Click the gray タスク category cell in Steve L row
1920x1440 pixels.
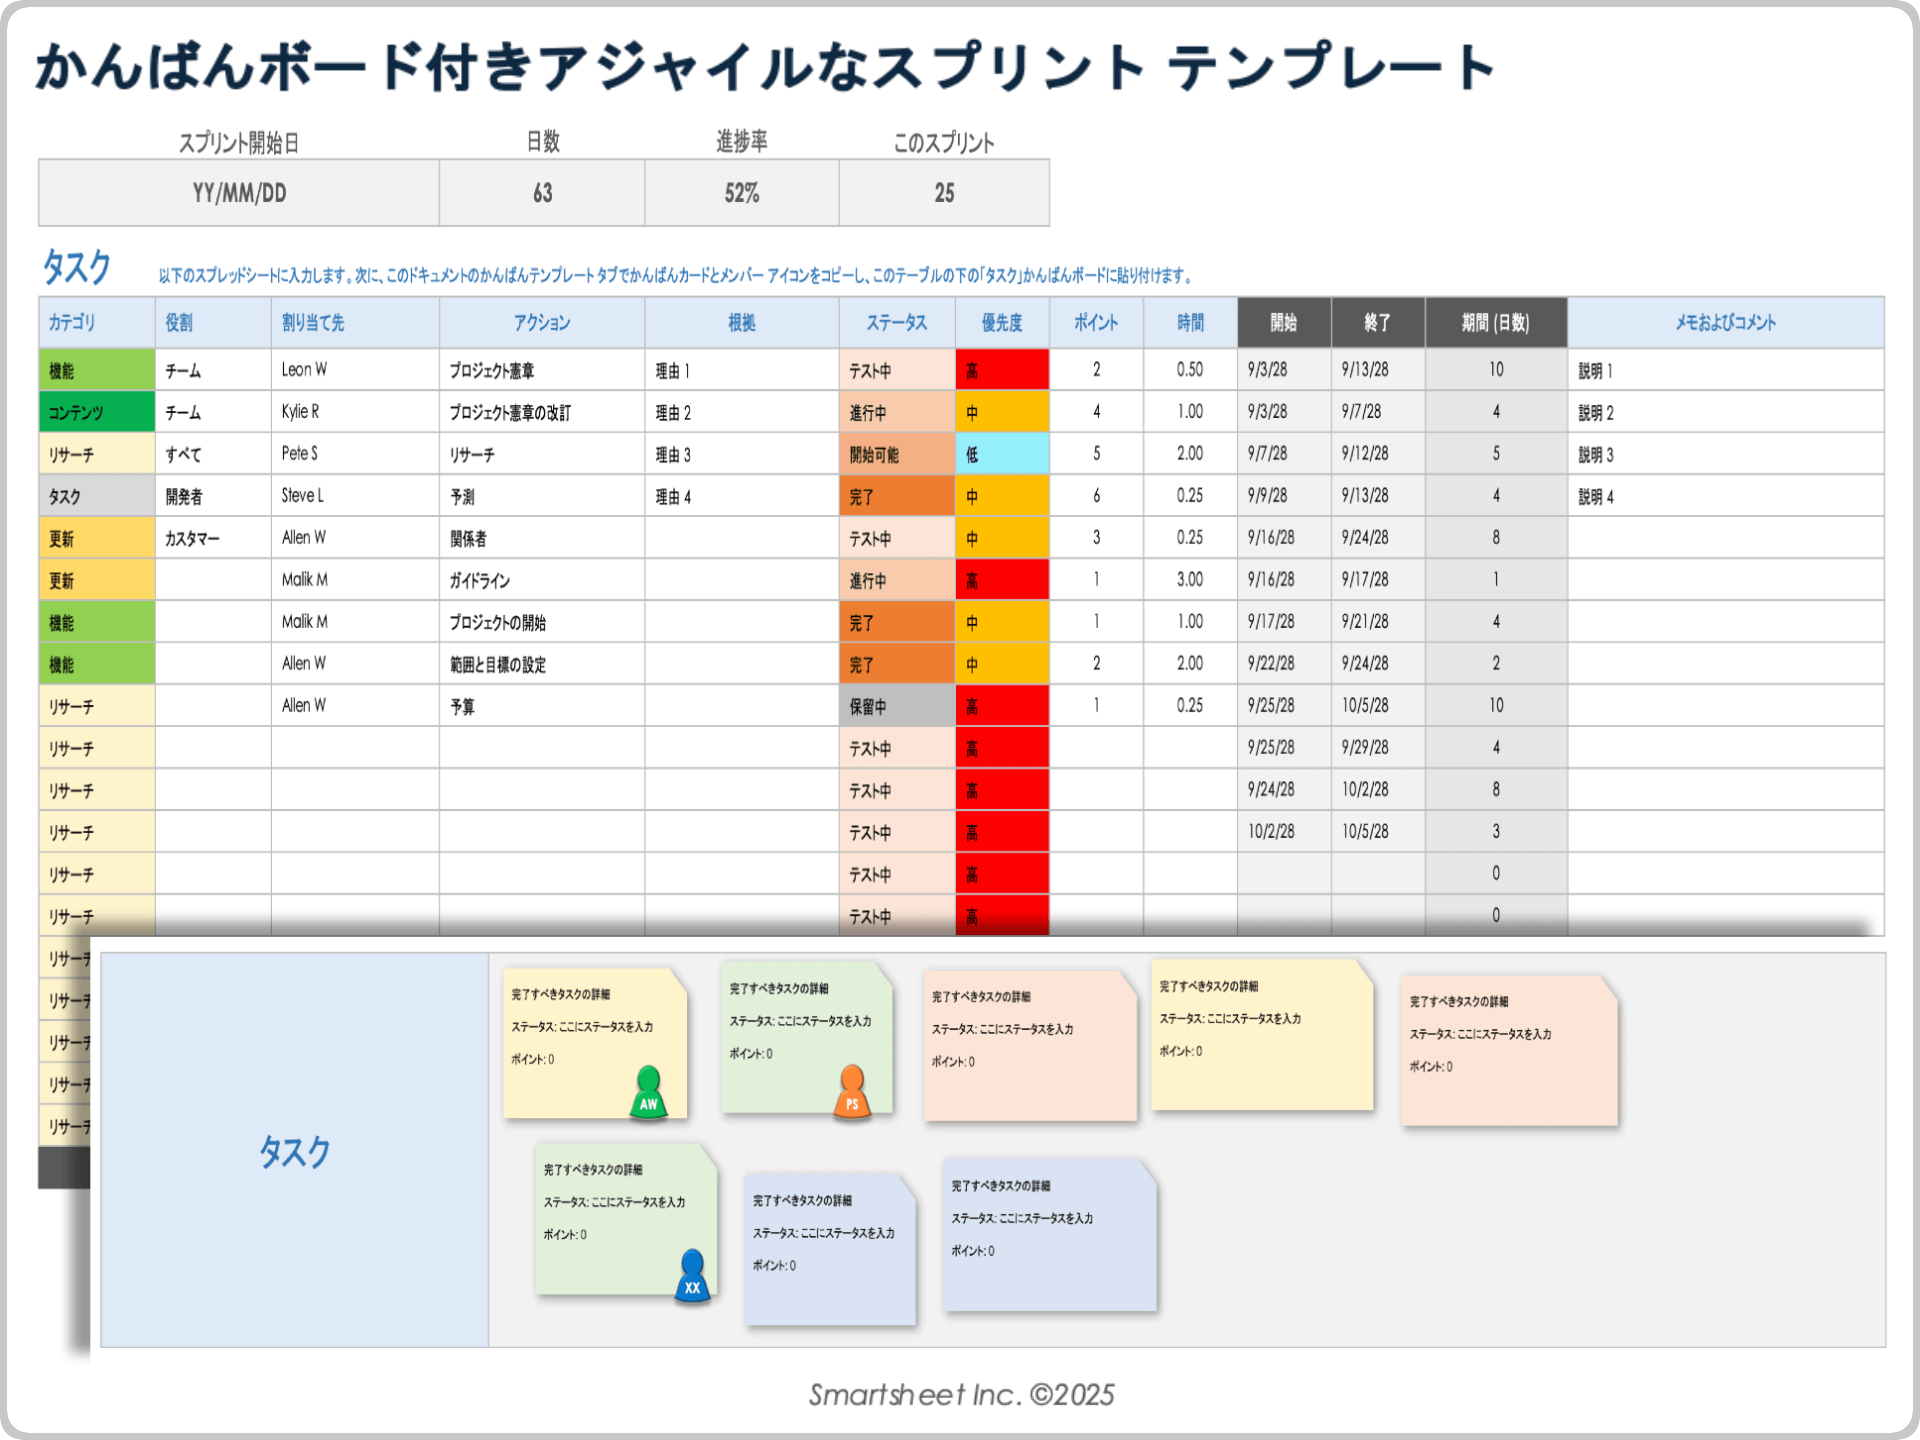(97, 496)
